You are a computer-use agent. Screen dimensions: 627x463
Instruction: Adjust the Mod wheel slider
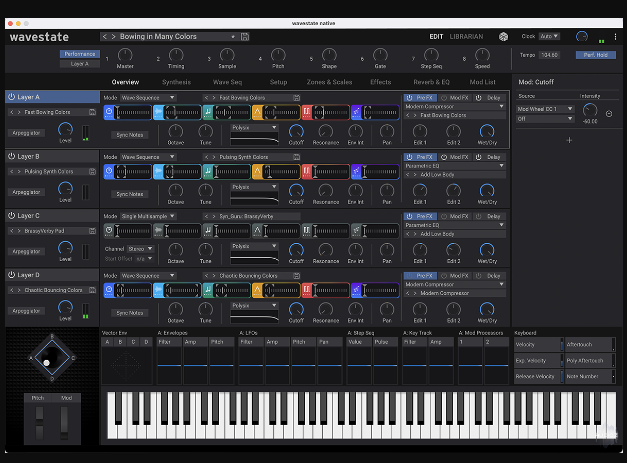(64, 423)
